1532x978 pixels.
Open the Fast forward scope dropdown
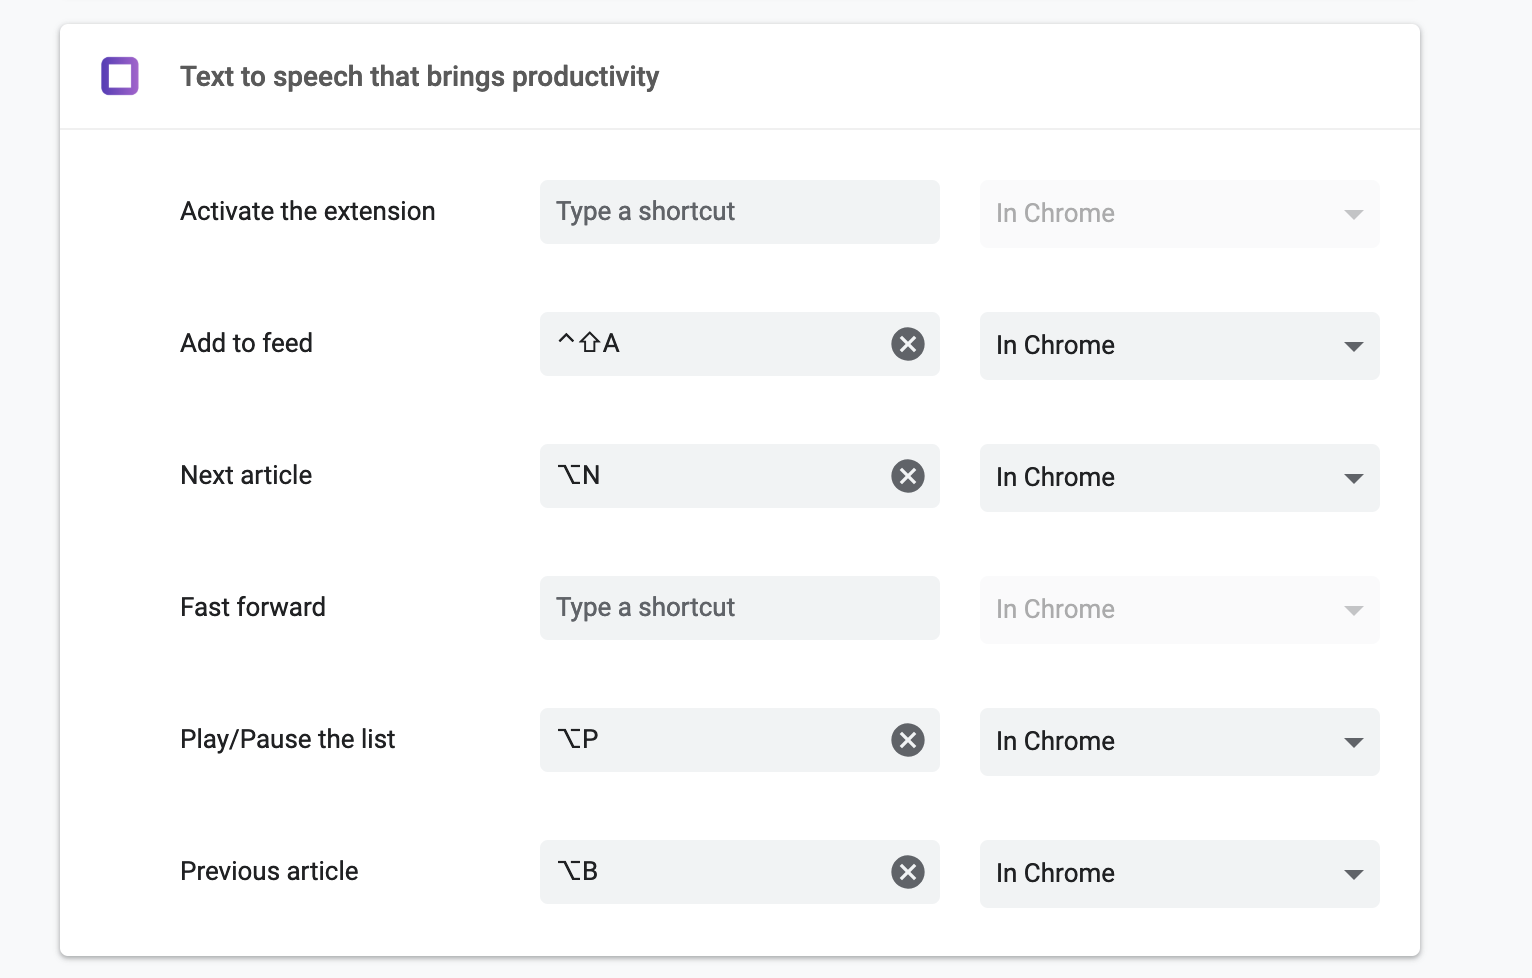pyautogui.click(x=1180, y=610)
